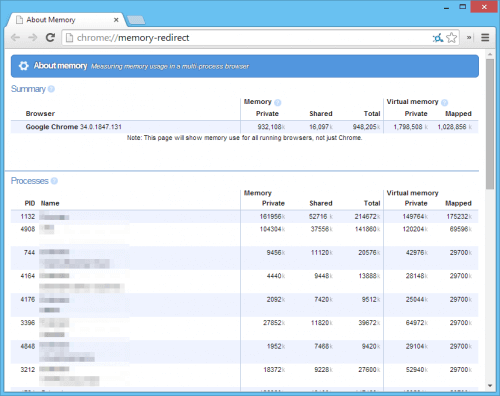
Task: Open a new tab
Action: tap(136, 20)
